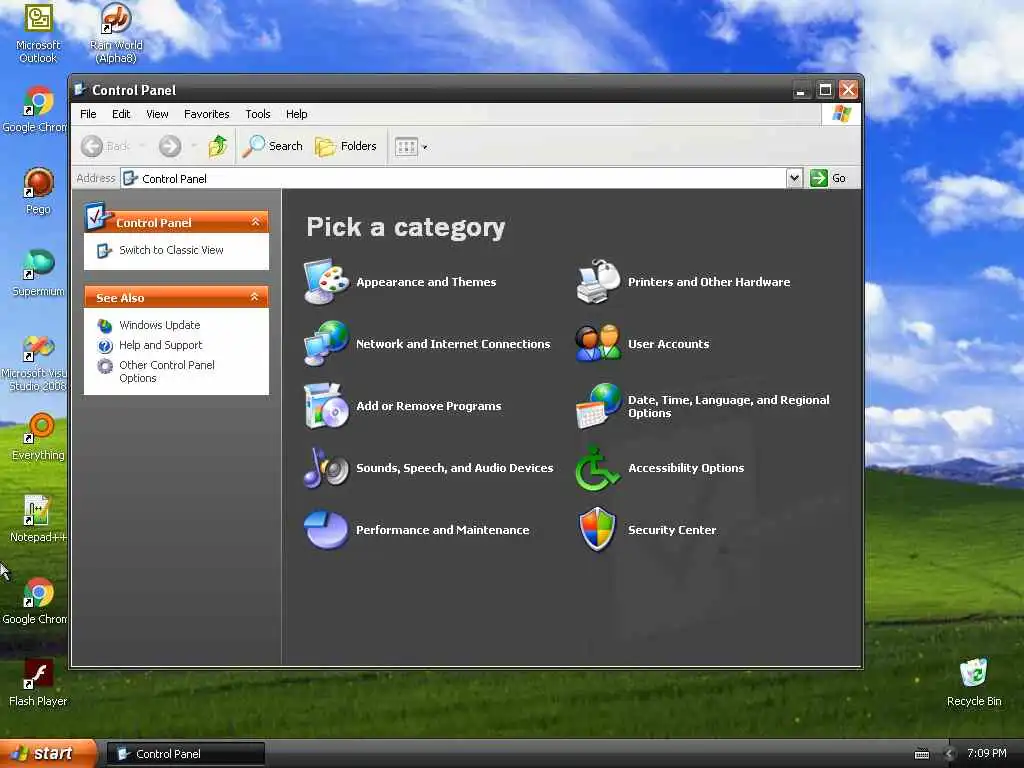
Task: Click the Control Panel taskbar button
Action: (185, 754)
